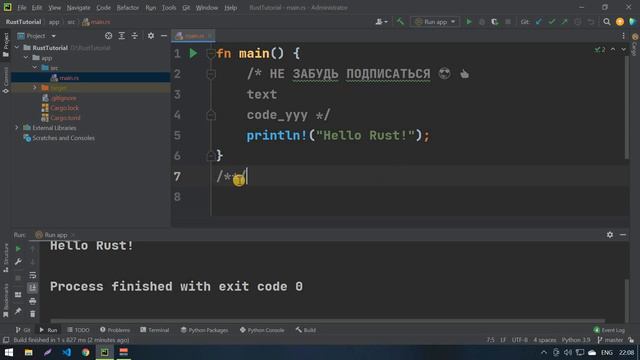Open user account dropdown in toolbar
The height and width of the screenshot is (360, 640).
point(381,22)
